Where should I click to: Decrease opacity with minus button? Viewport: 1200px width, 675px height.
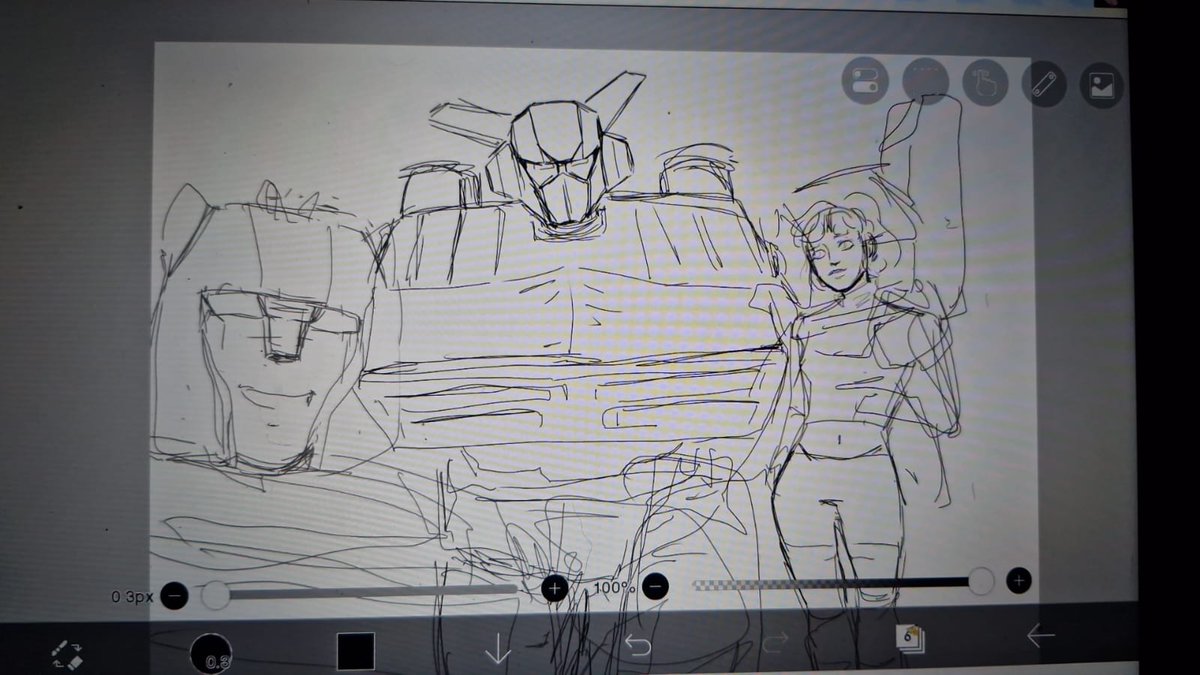point(655,586)
